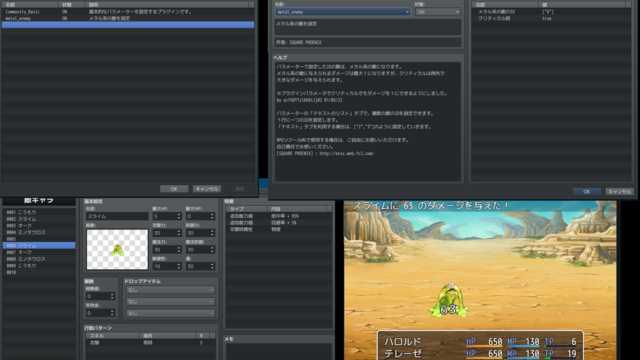Click the true value of クリティカル時

click(547, 18)
